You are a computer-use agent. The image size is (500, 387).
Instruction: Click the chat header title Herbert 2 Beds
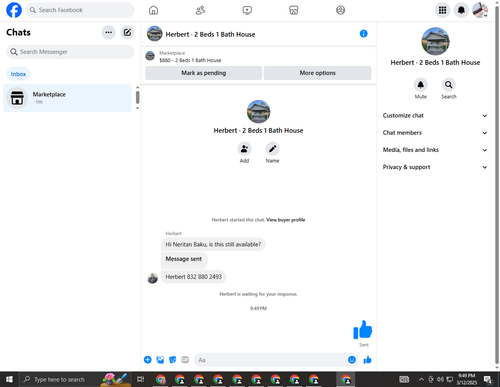click(x=210, y=34)
